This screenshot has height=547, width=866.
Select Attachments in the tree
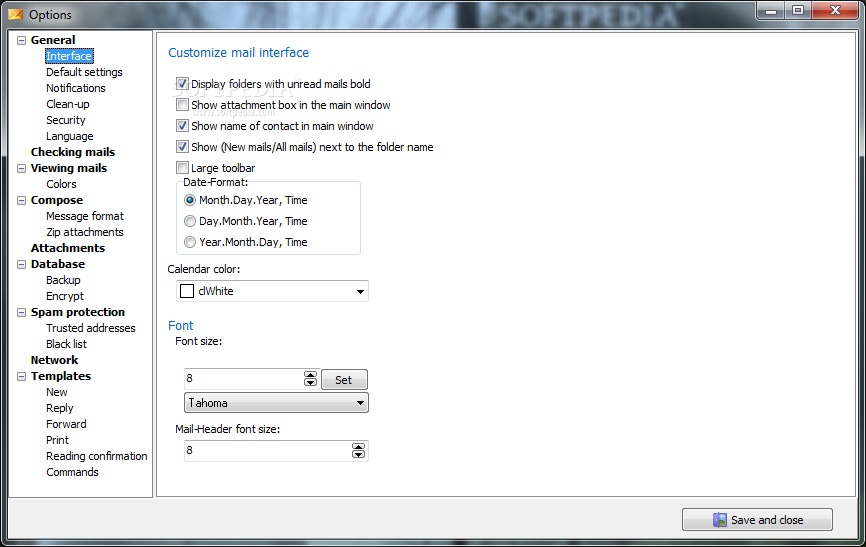pos(68,248)
